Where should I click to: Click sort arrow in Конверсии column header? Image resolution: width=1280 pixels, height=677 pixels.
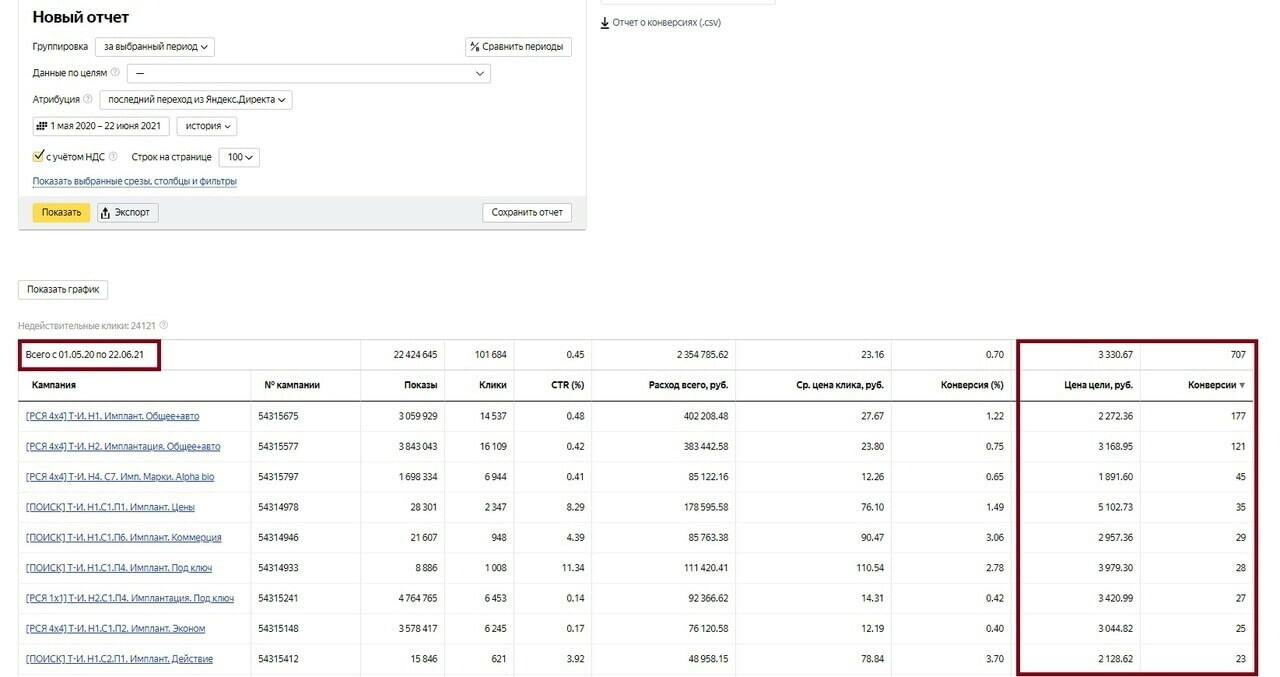[x=1243, y=385]
